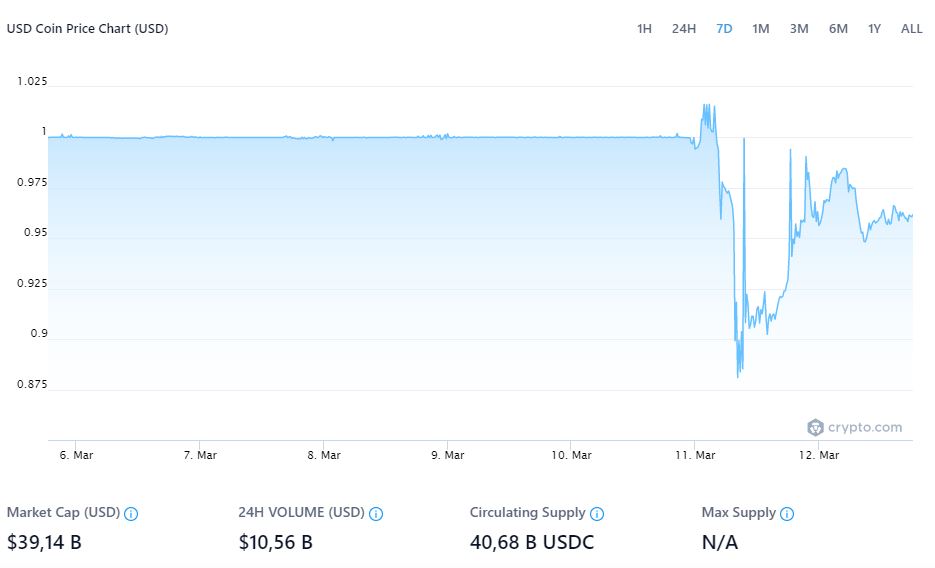Viewport: 935px width, 568px height.
Task: Select the 7D time range
Action: 724,29
